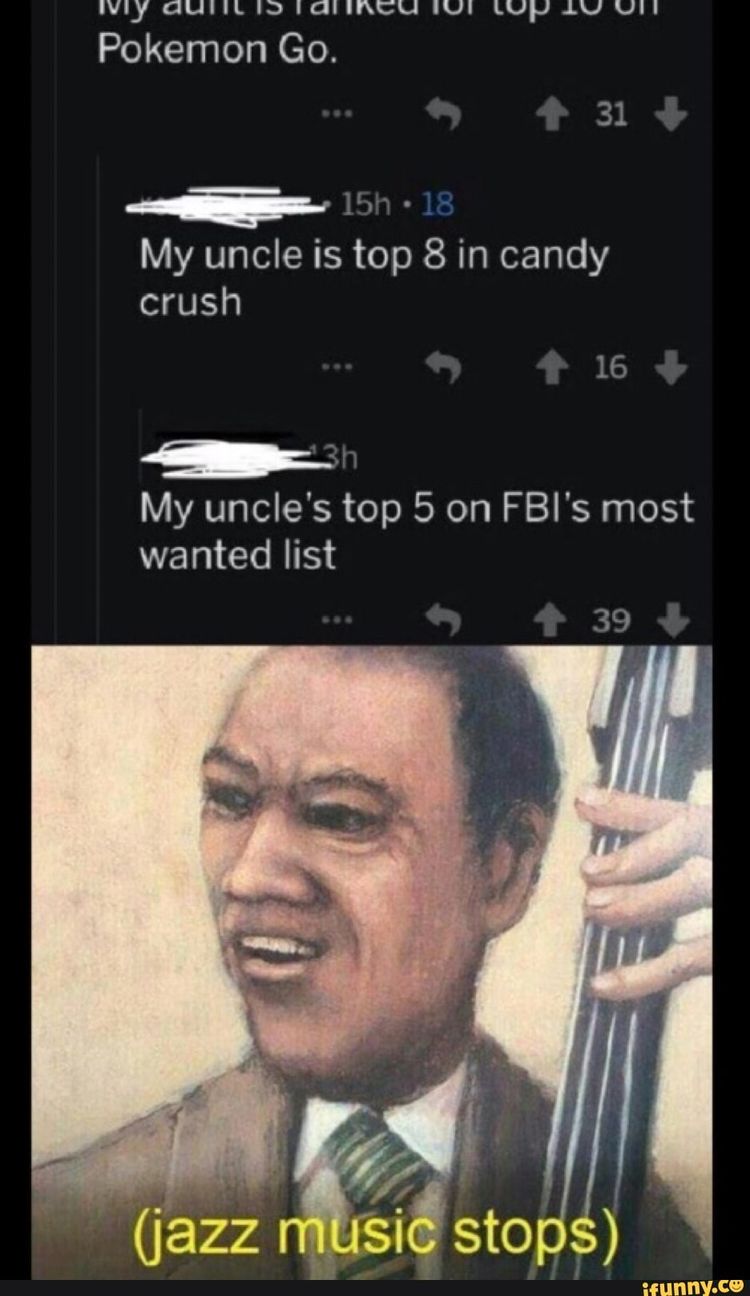The image size is (750, 1296).
Task: Downvote the FBI most wanted comment
Action: point(674,624)
